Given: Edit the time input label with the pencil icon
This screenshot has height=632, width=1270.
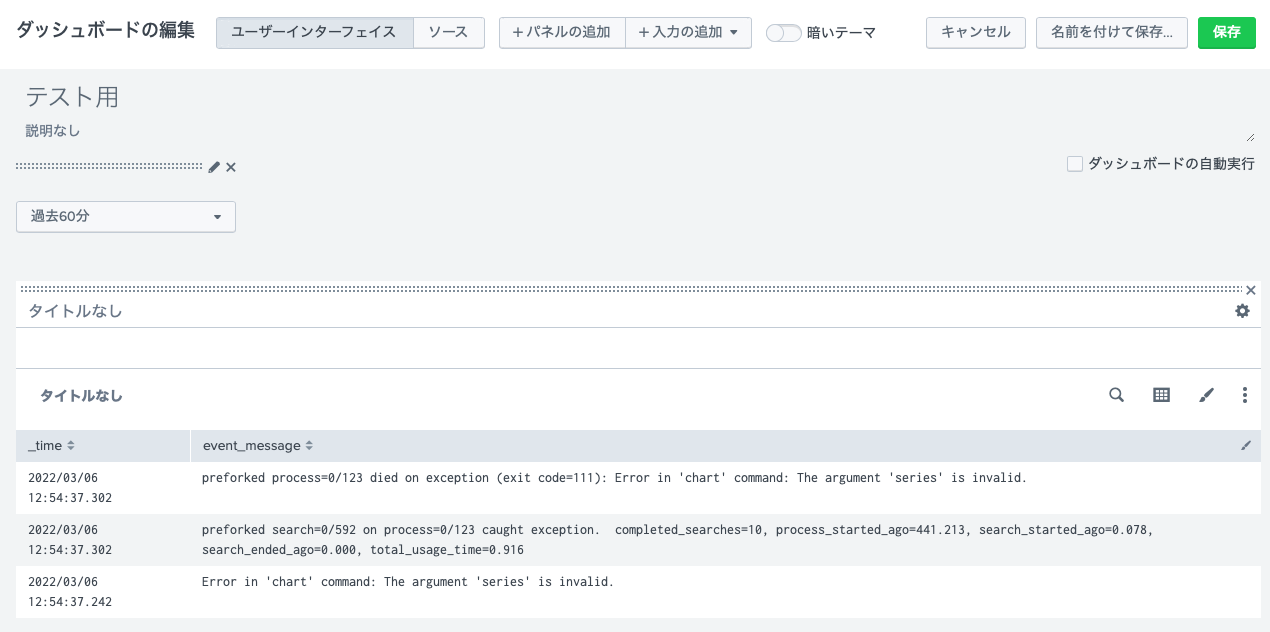Looking at the screenshot, I should tap(213, 167).
